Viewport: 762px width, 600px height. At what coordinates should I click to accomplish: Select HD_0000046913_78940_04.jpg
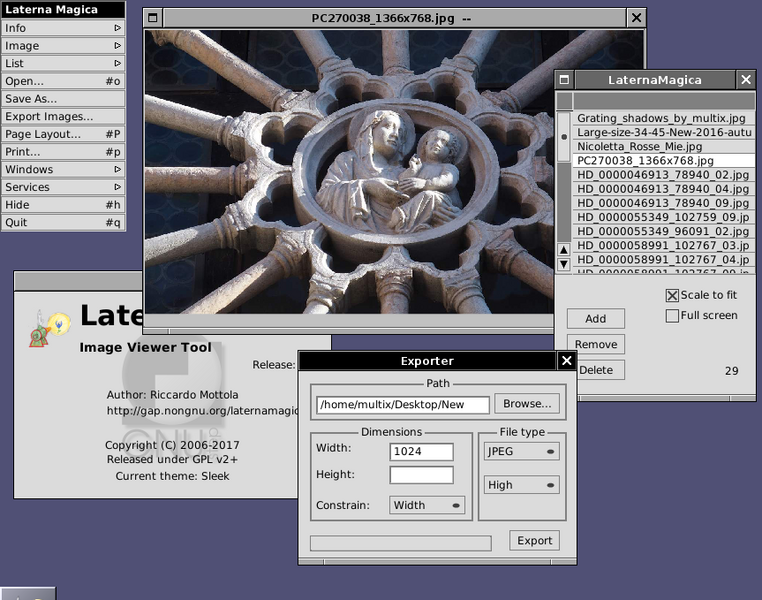tap(664, 189)
